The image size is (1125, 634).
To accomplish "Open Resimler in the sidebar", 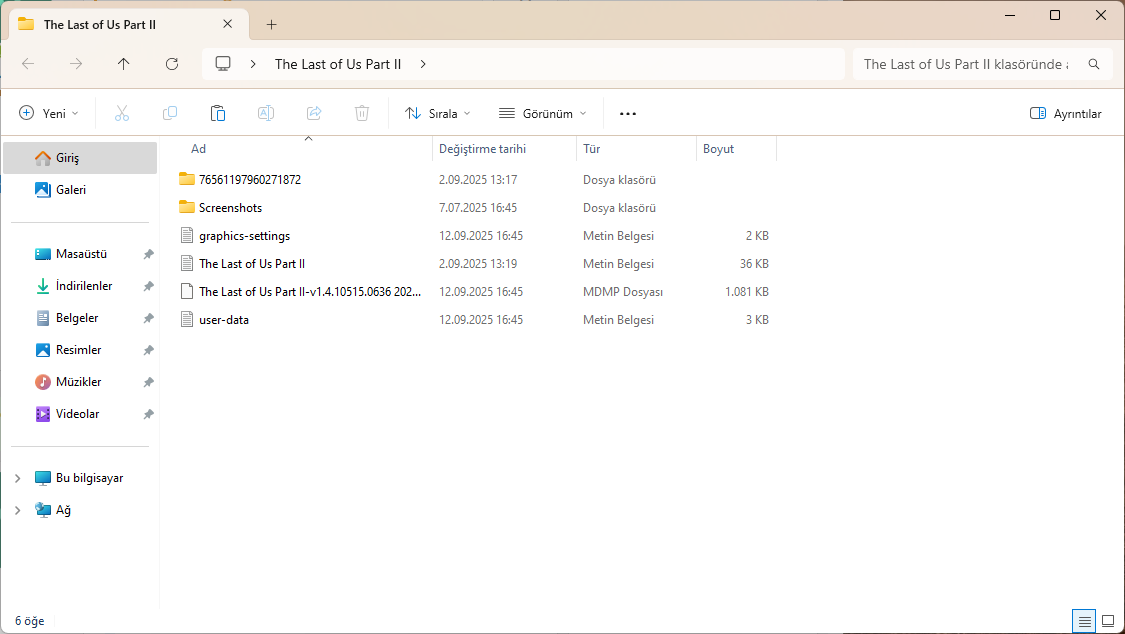I will 80,350.
